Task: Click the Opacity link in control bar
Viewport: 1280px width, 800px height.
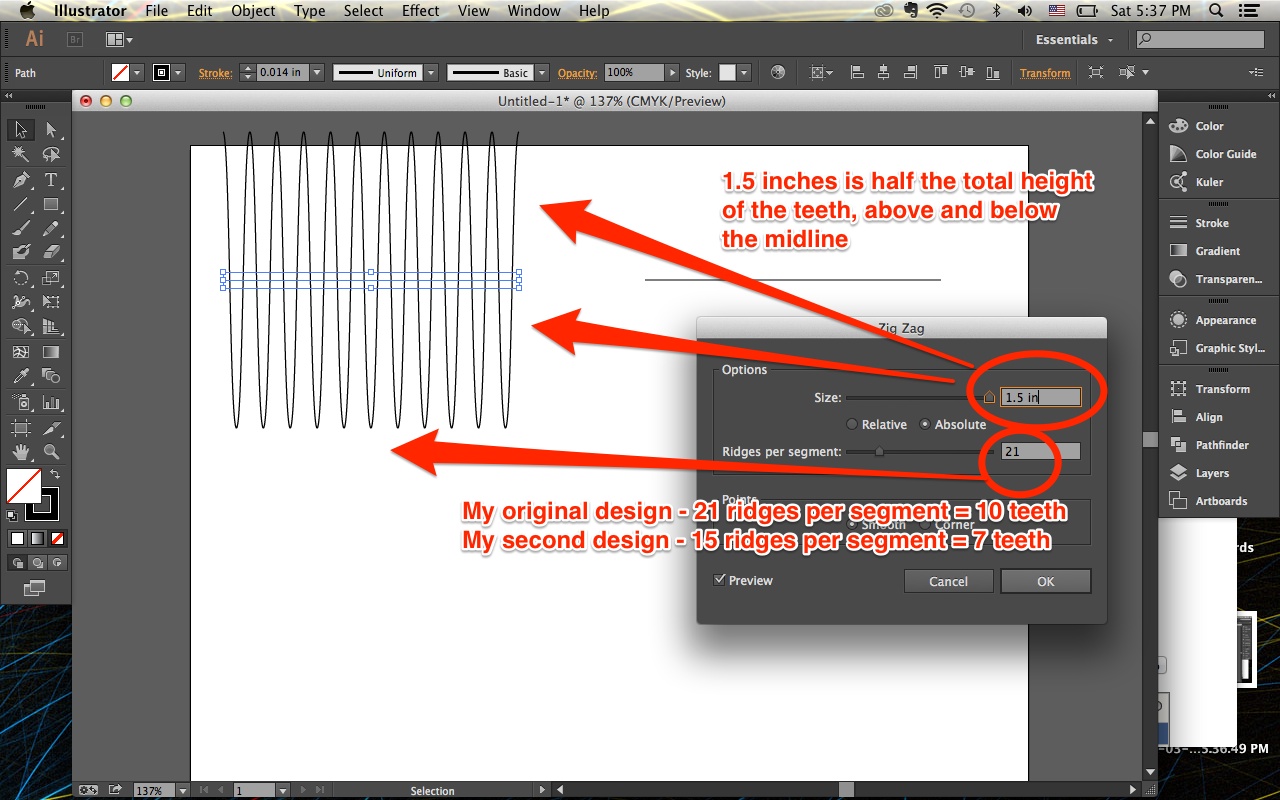Action: tap(578, 73)
